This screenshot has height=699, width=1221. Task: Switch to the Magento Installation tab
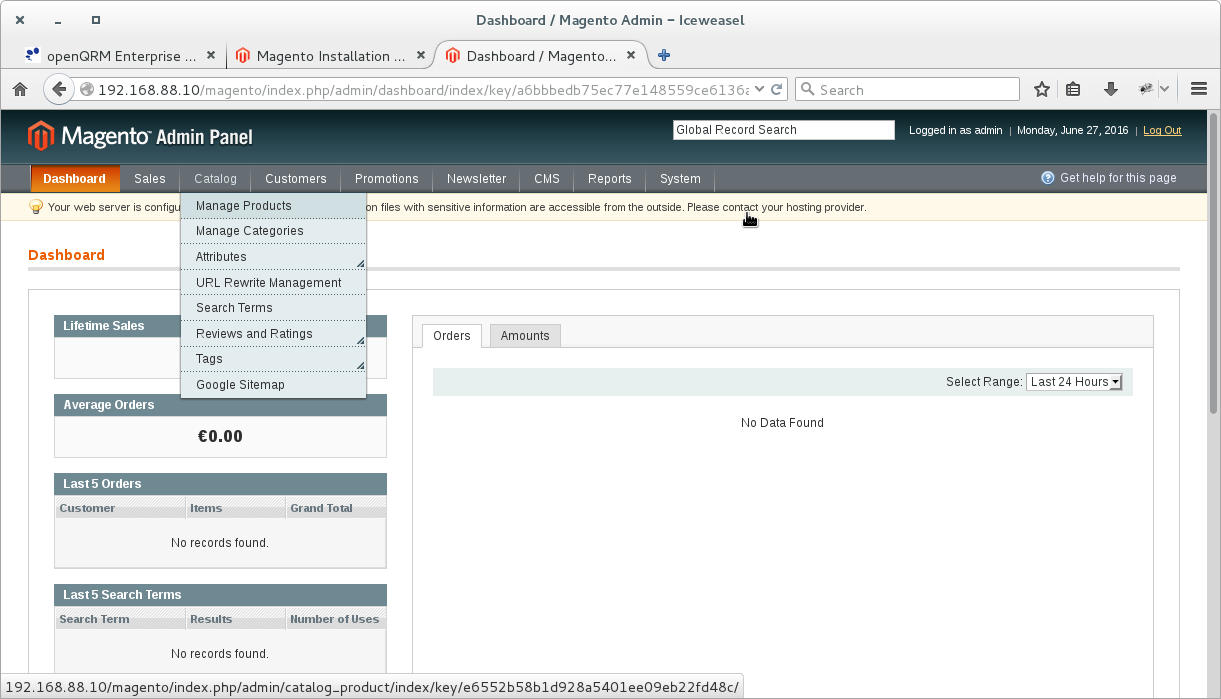[329, 56]
